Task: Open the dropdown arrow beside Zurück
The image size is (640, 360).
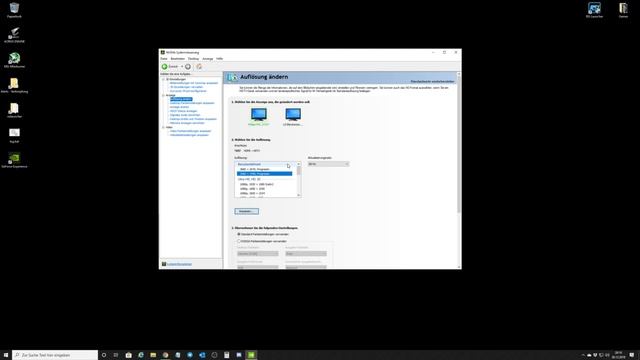Action: coord(182,67)
